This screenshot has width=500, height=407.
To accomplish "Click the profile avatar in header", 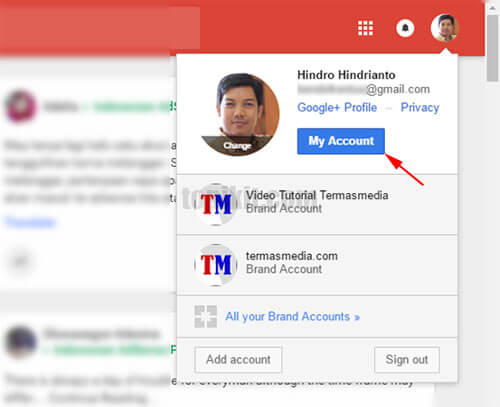I will click(445, 28).
